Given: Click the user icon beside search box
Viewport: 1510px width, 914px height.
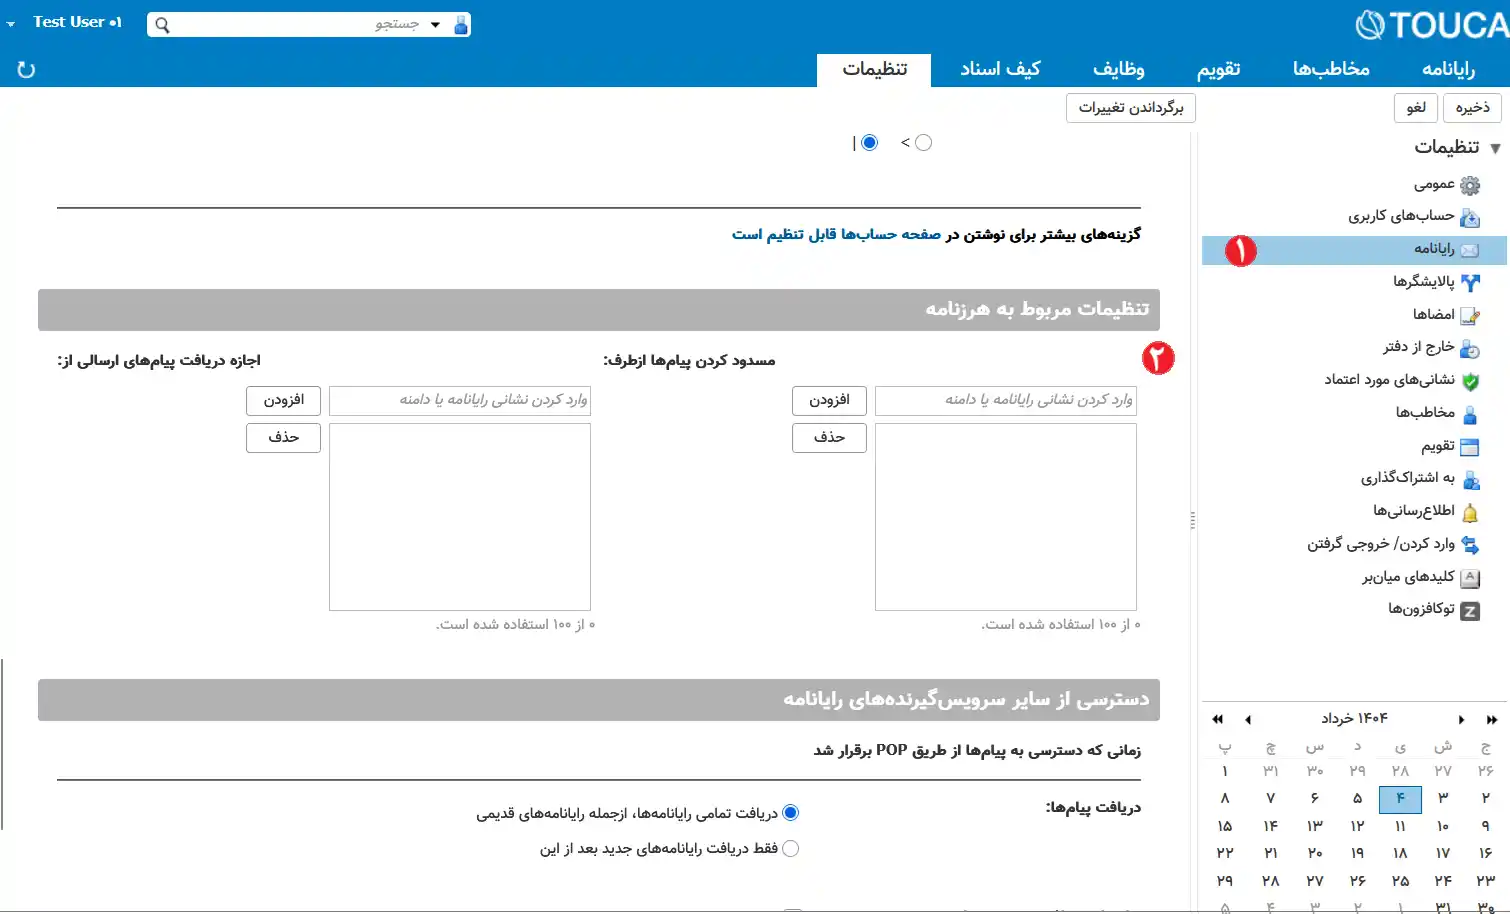Looking at the screenshot, I should click(x=460, y=24).
